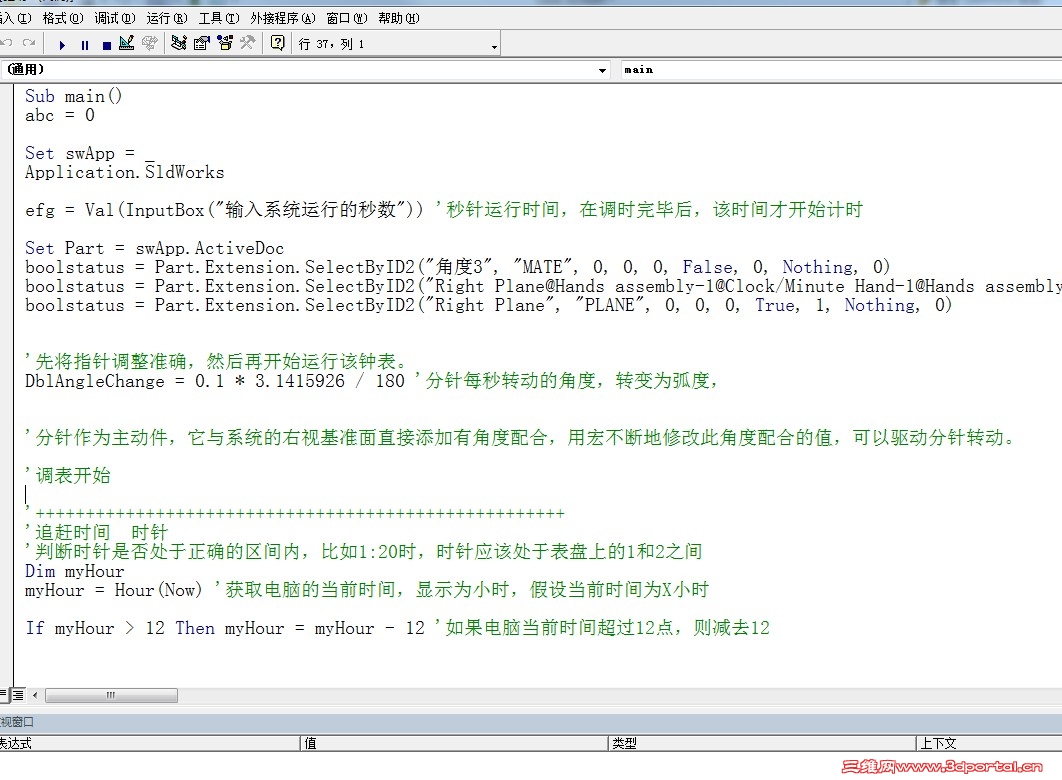Click the greyed-out Userform icon
The width and height of the screenshot is (1062, 780).
click(x=150, y=43)
